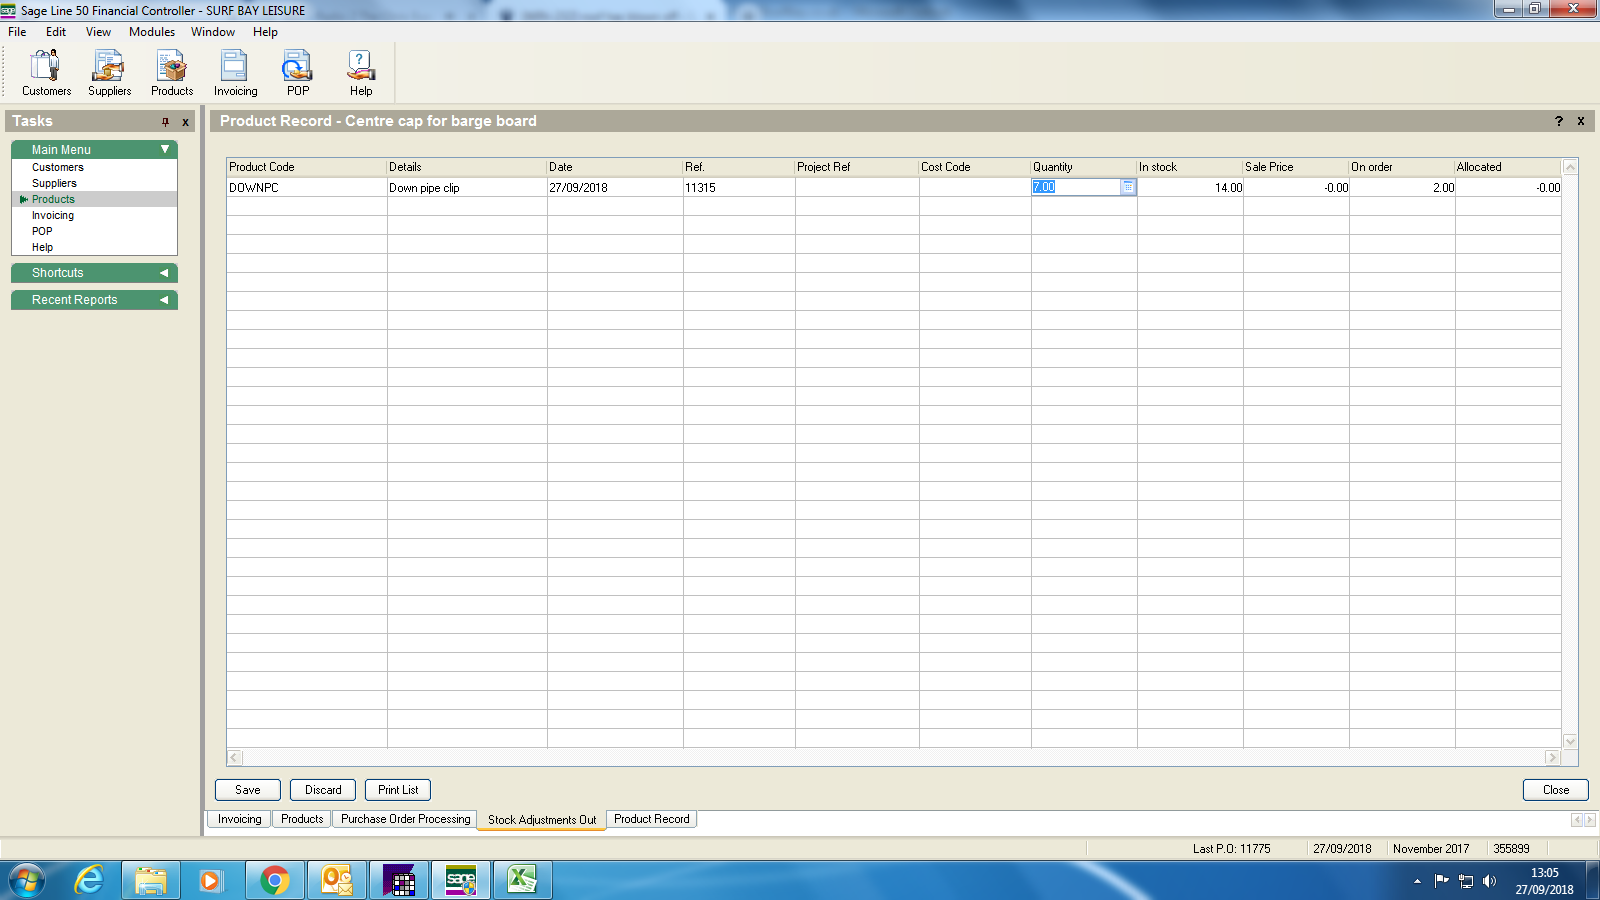Open Google Chrome from the taskbar
This screenshot has height=900, width=1600.
point(274,880)
